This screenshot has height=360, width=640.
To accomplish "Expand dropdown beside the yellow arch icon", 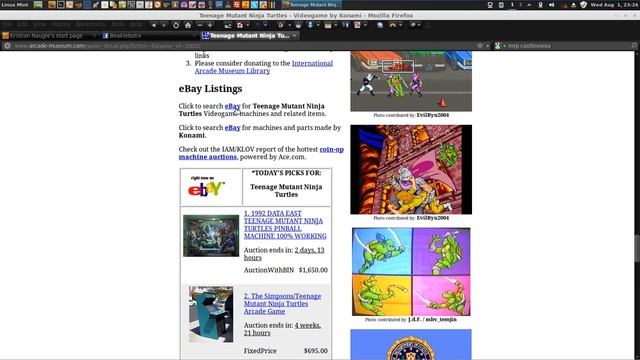I will point(400,25).
